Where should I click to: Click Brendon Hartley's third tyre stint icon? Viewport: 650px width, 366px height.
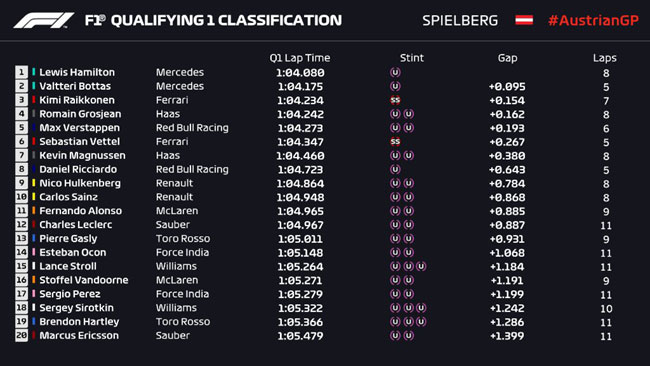(421, 322)
